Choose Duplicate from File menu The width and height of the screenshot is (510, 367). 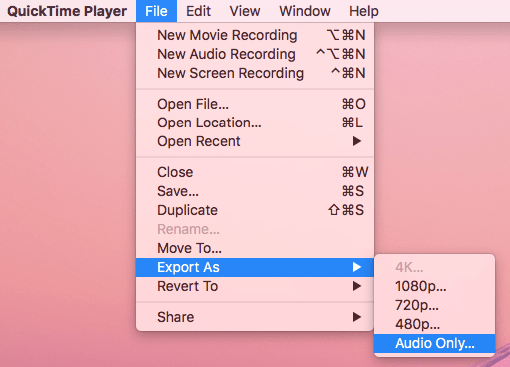(255, 210)
